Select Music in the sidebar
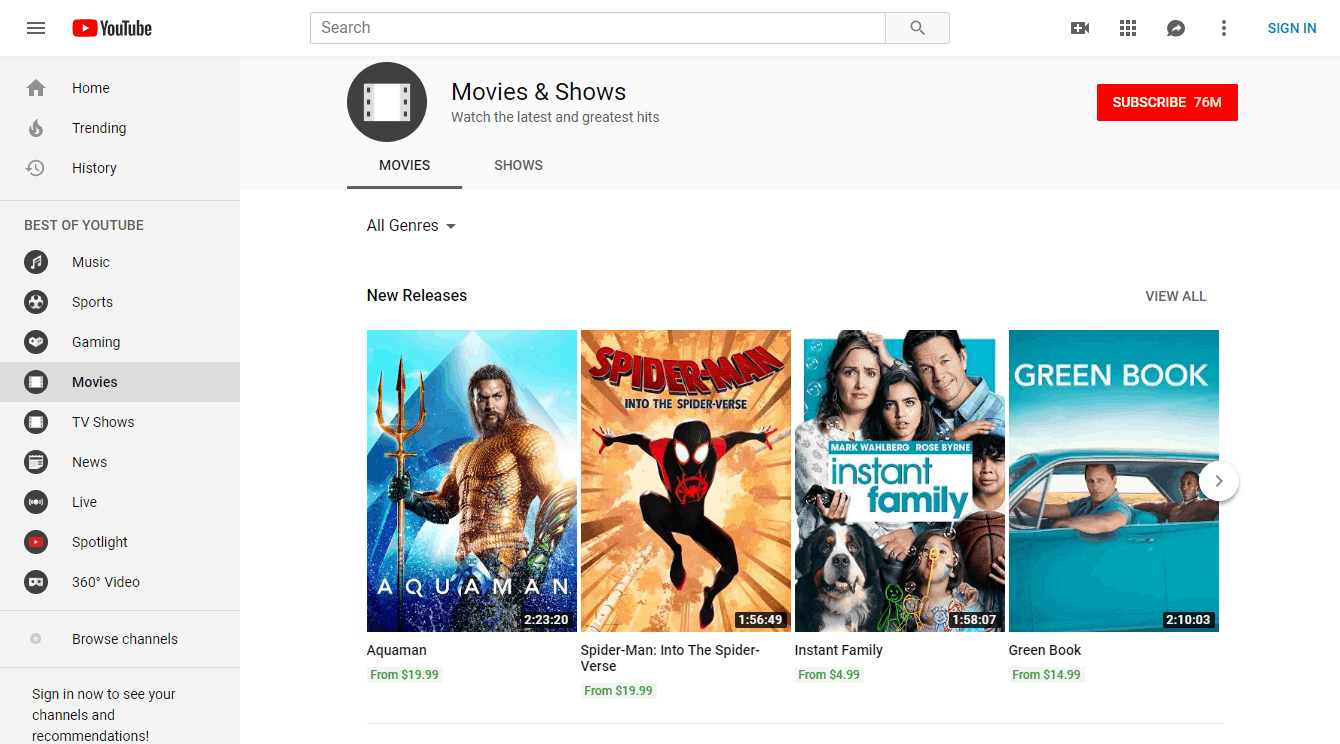The height and width of the screenshot is (744, 1340). tap(120, 262)
